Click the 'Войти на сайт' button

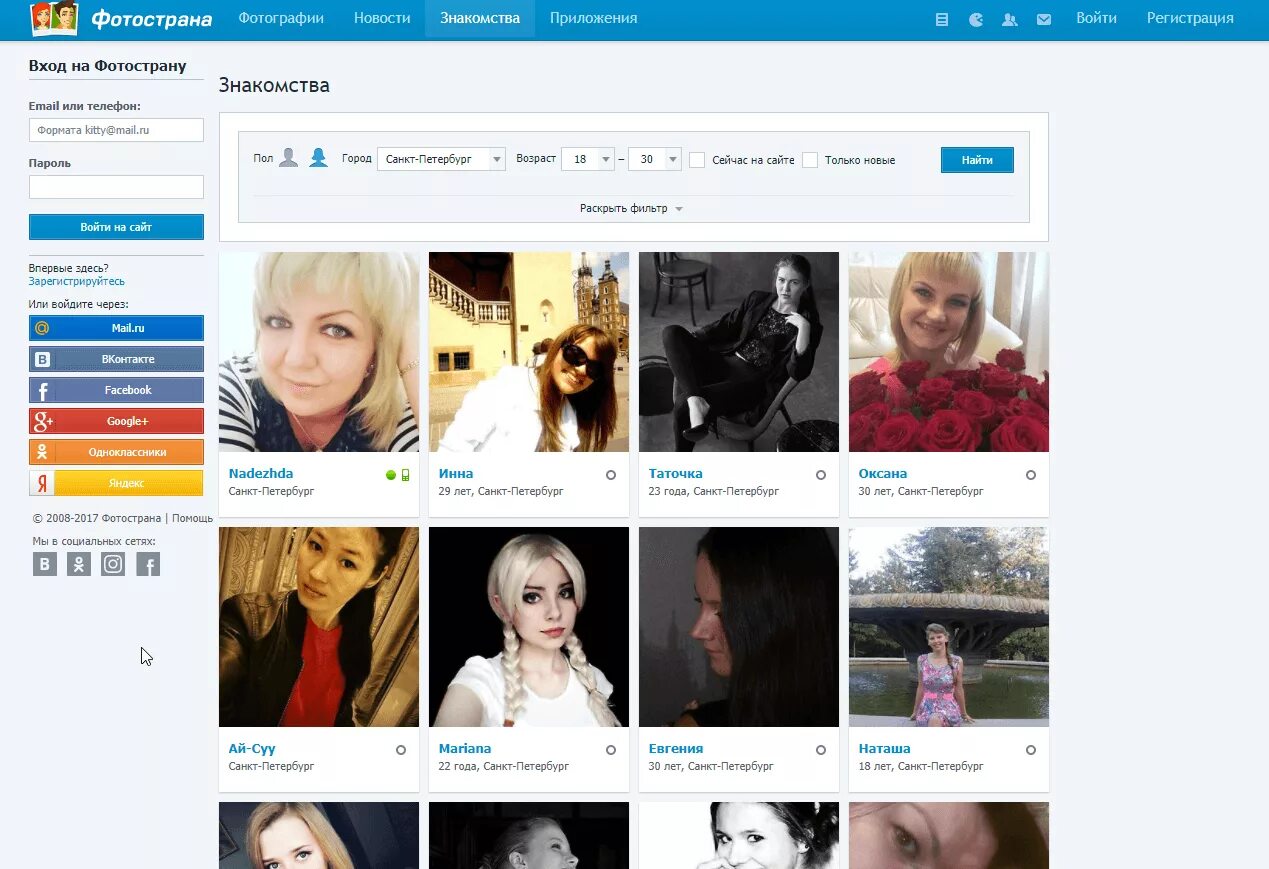pyautogui.click(x=116, y=227)
